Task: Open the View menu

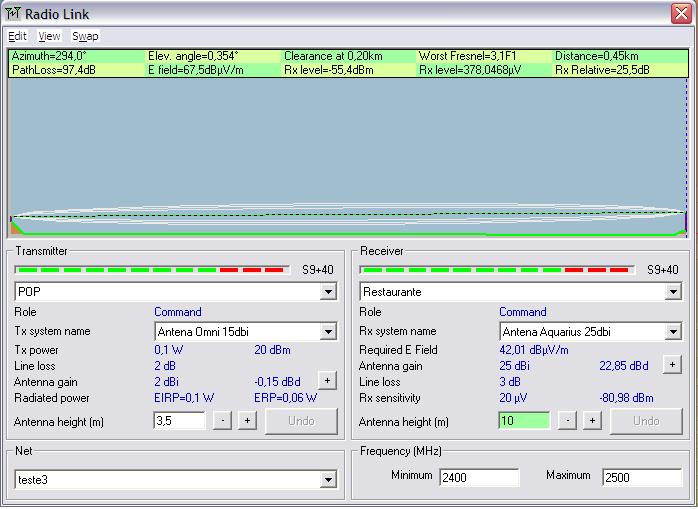Action: 49,36
